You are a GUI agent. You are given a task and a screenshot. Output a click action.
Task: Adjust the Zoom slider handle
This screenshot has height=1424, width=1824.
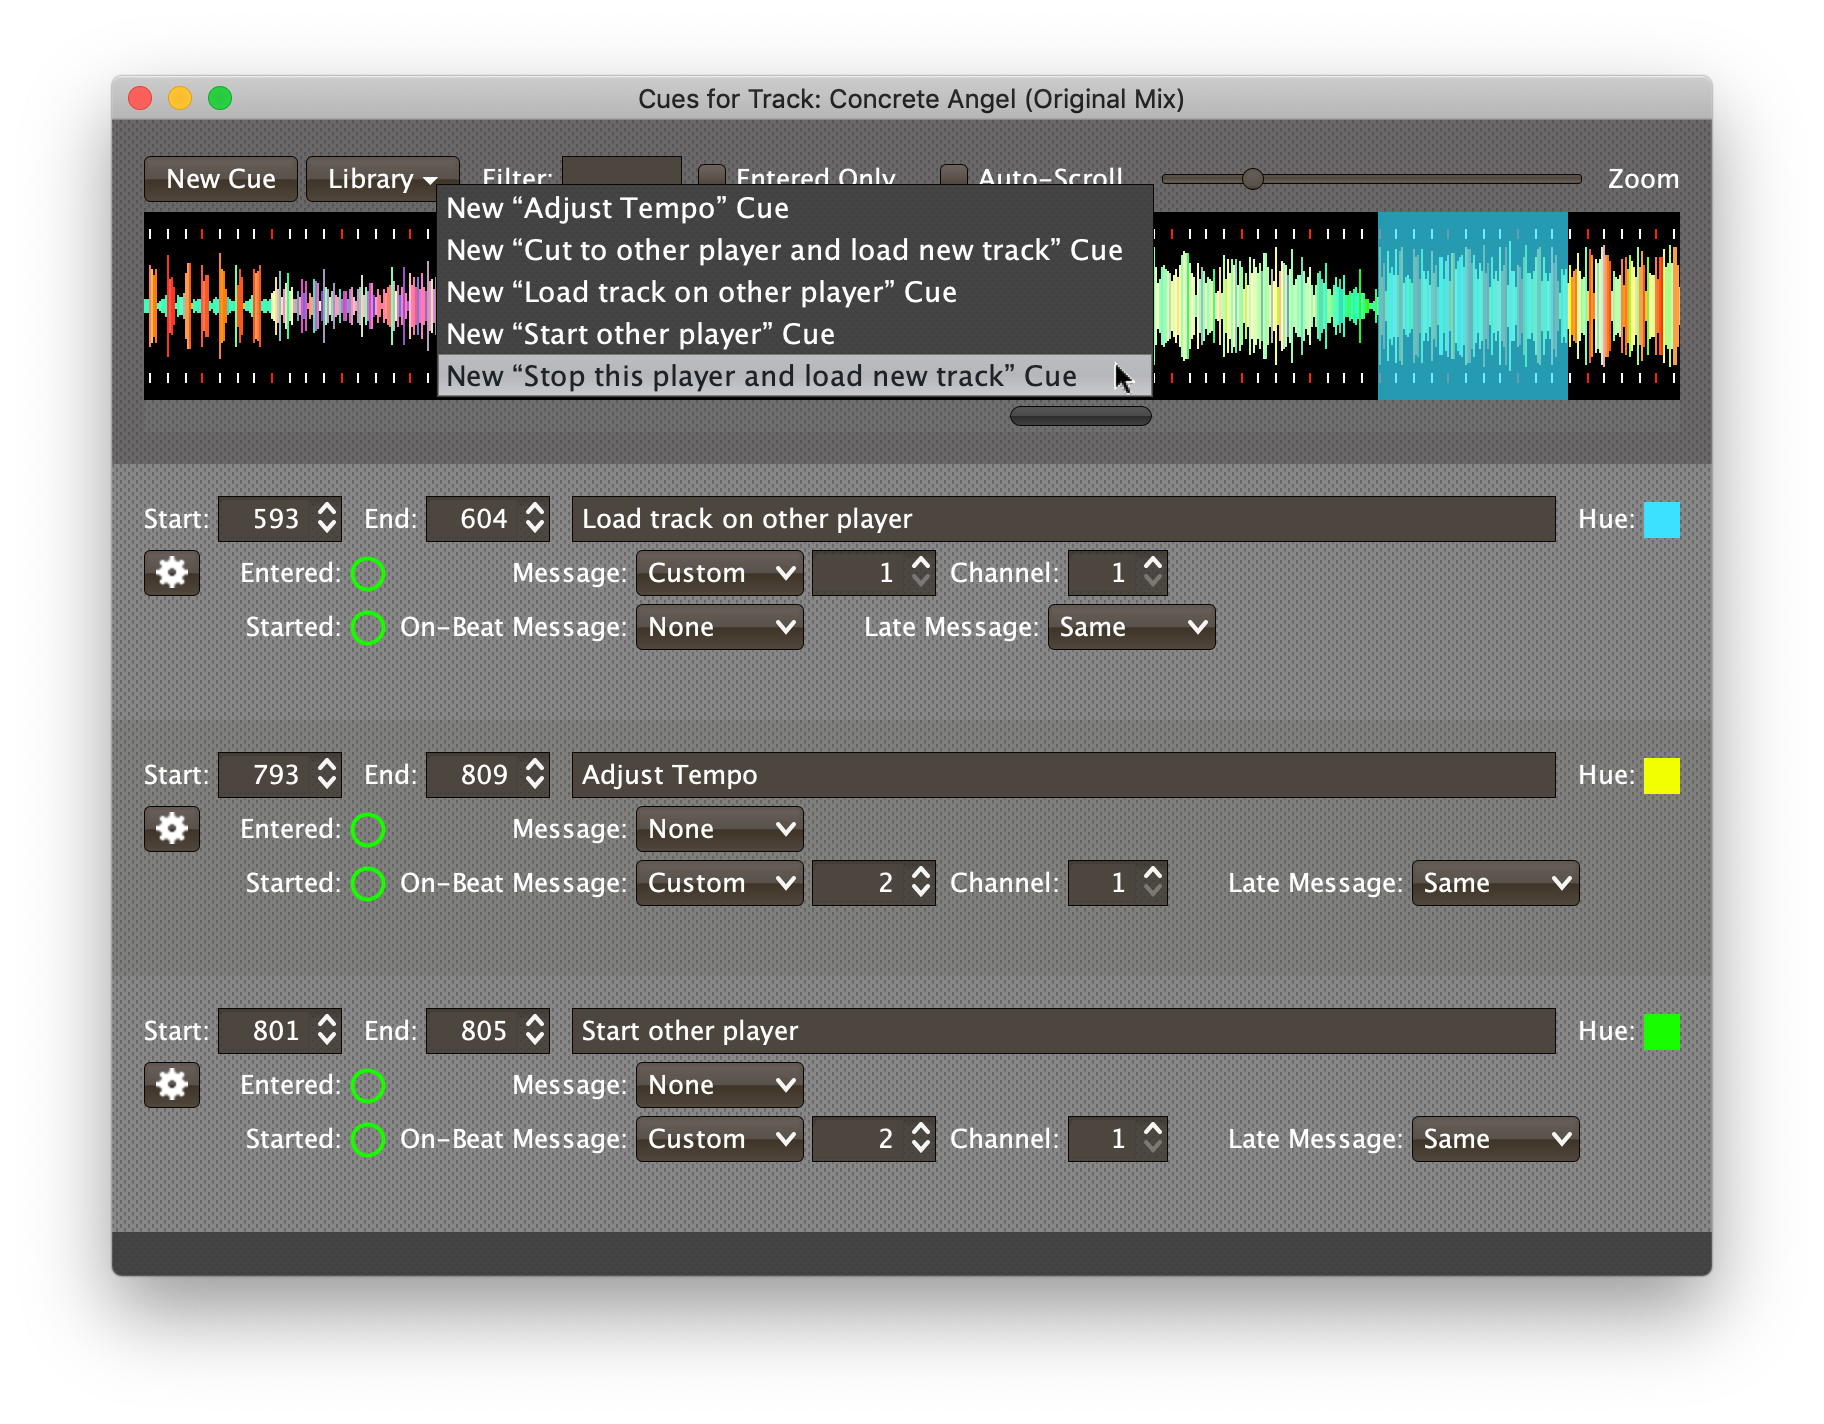click(x=1252, y=179)
